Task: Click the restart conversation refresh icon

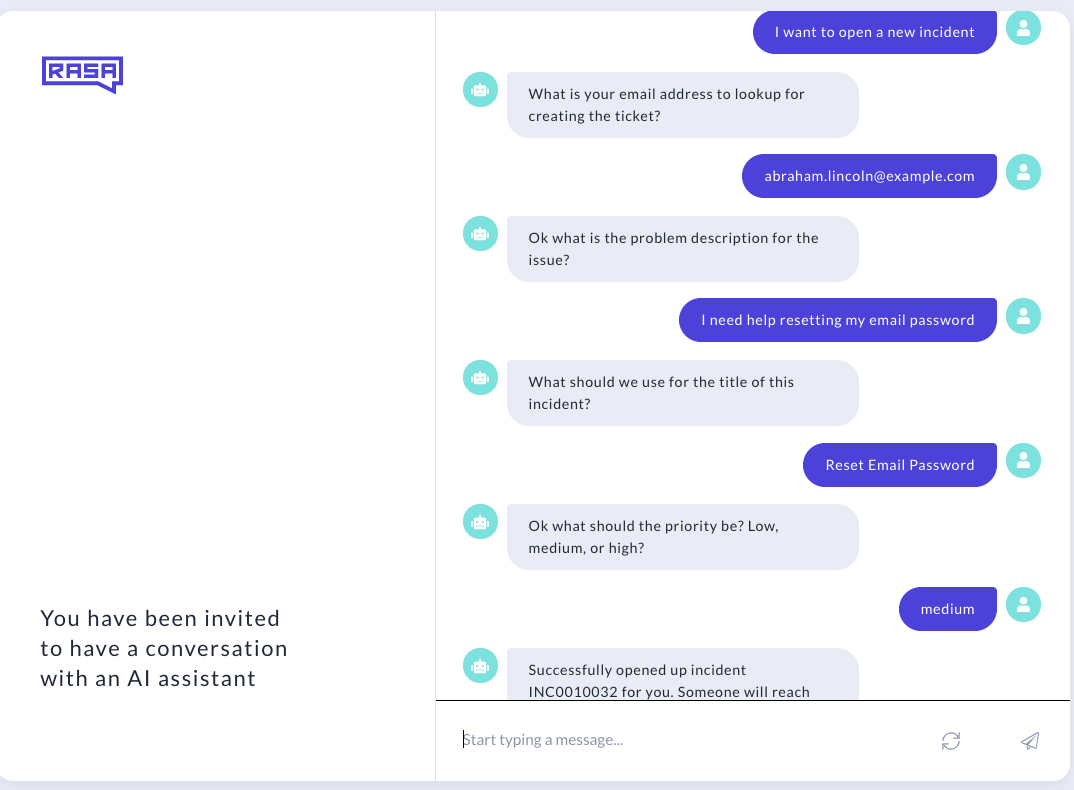Action: coord(951,741)
